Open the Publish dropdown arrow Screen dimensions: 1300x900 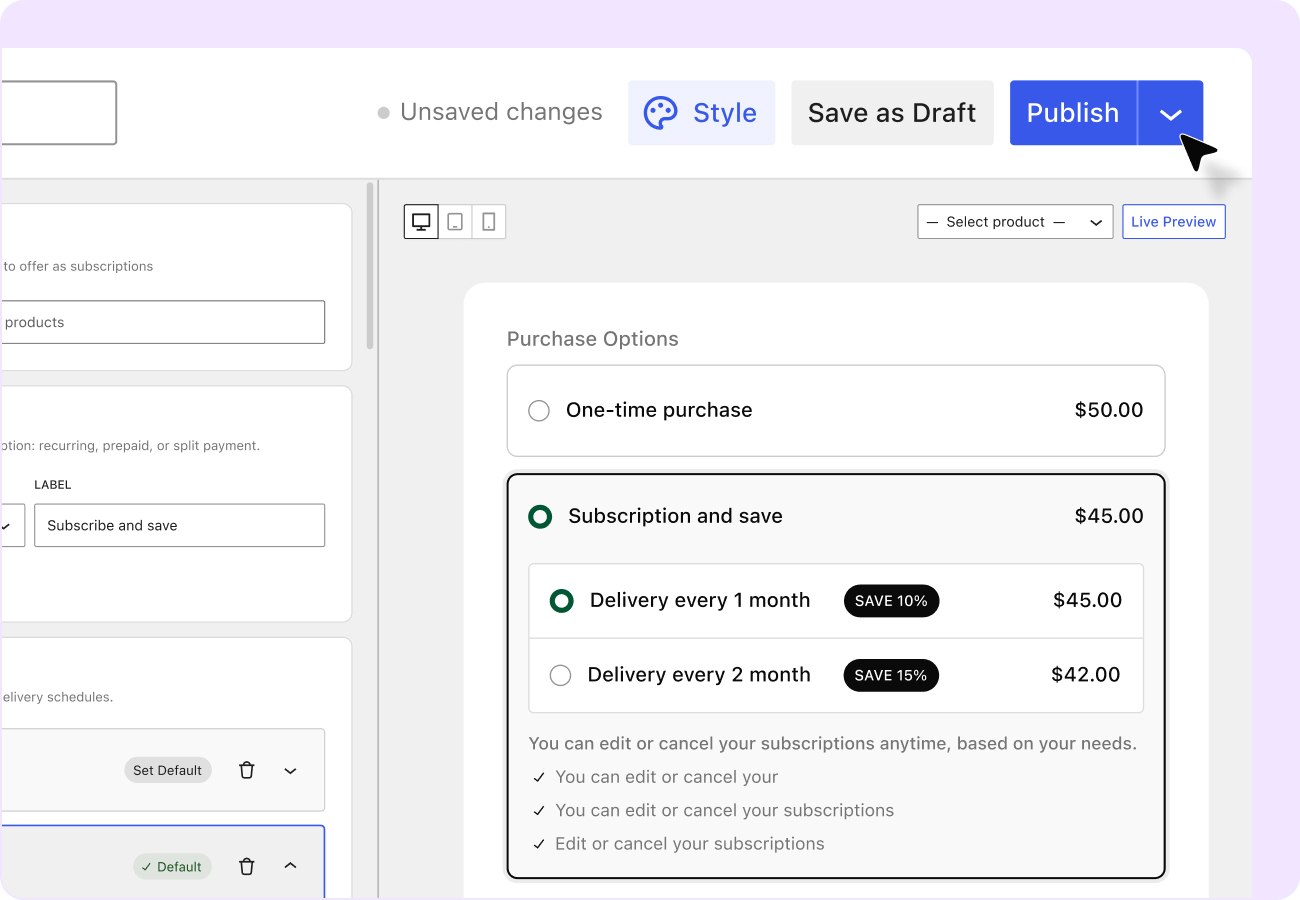(1171, 113)
